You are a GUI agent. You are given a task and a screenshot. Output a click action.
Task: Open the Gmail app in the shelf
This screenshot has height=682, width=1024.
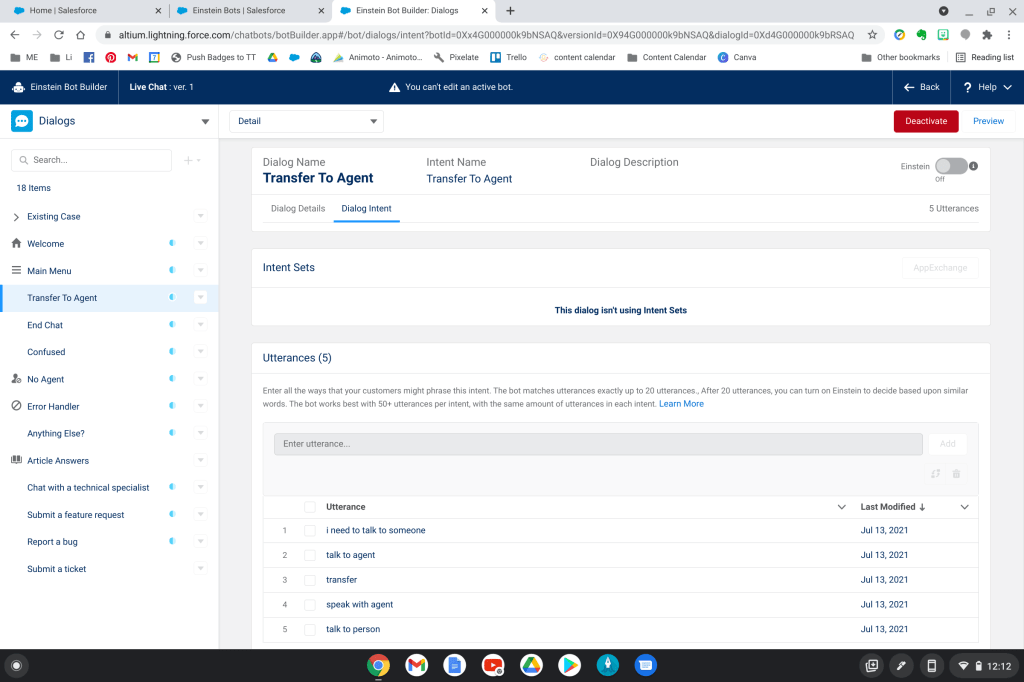point(416,665)
